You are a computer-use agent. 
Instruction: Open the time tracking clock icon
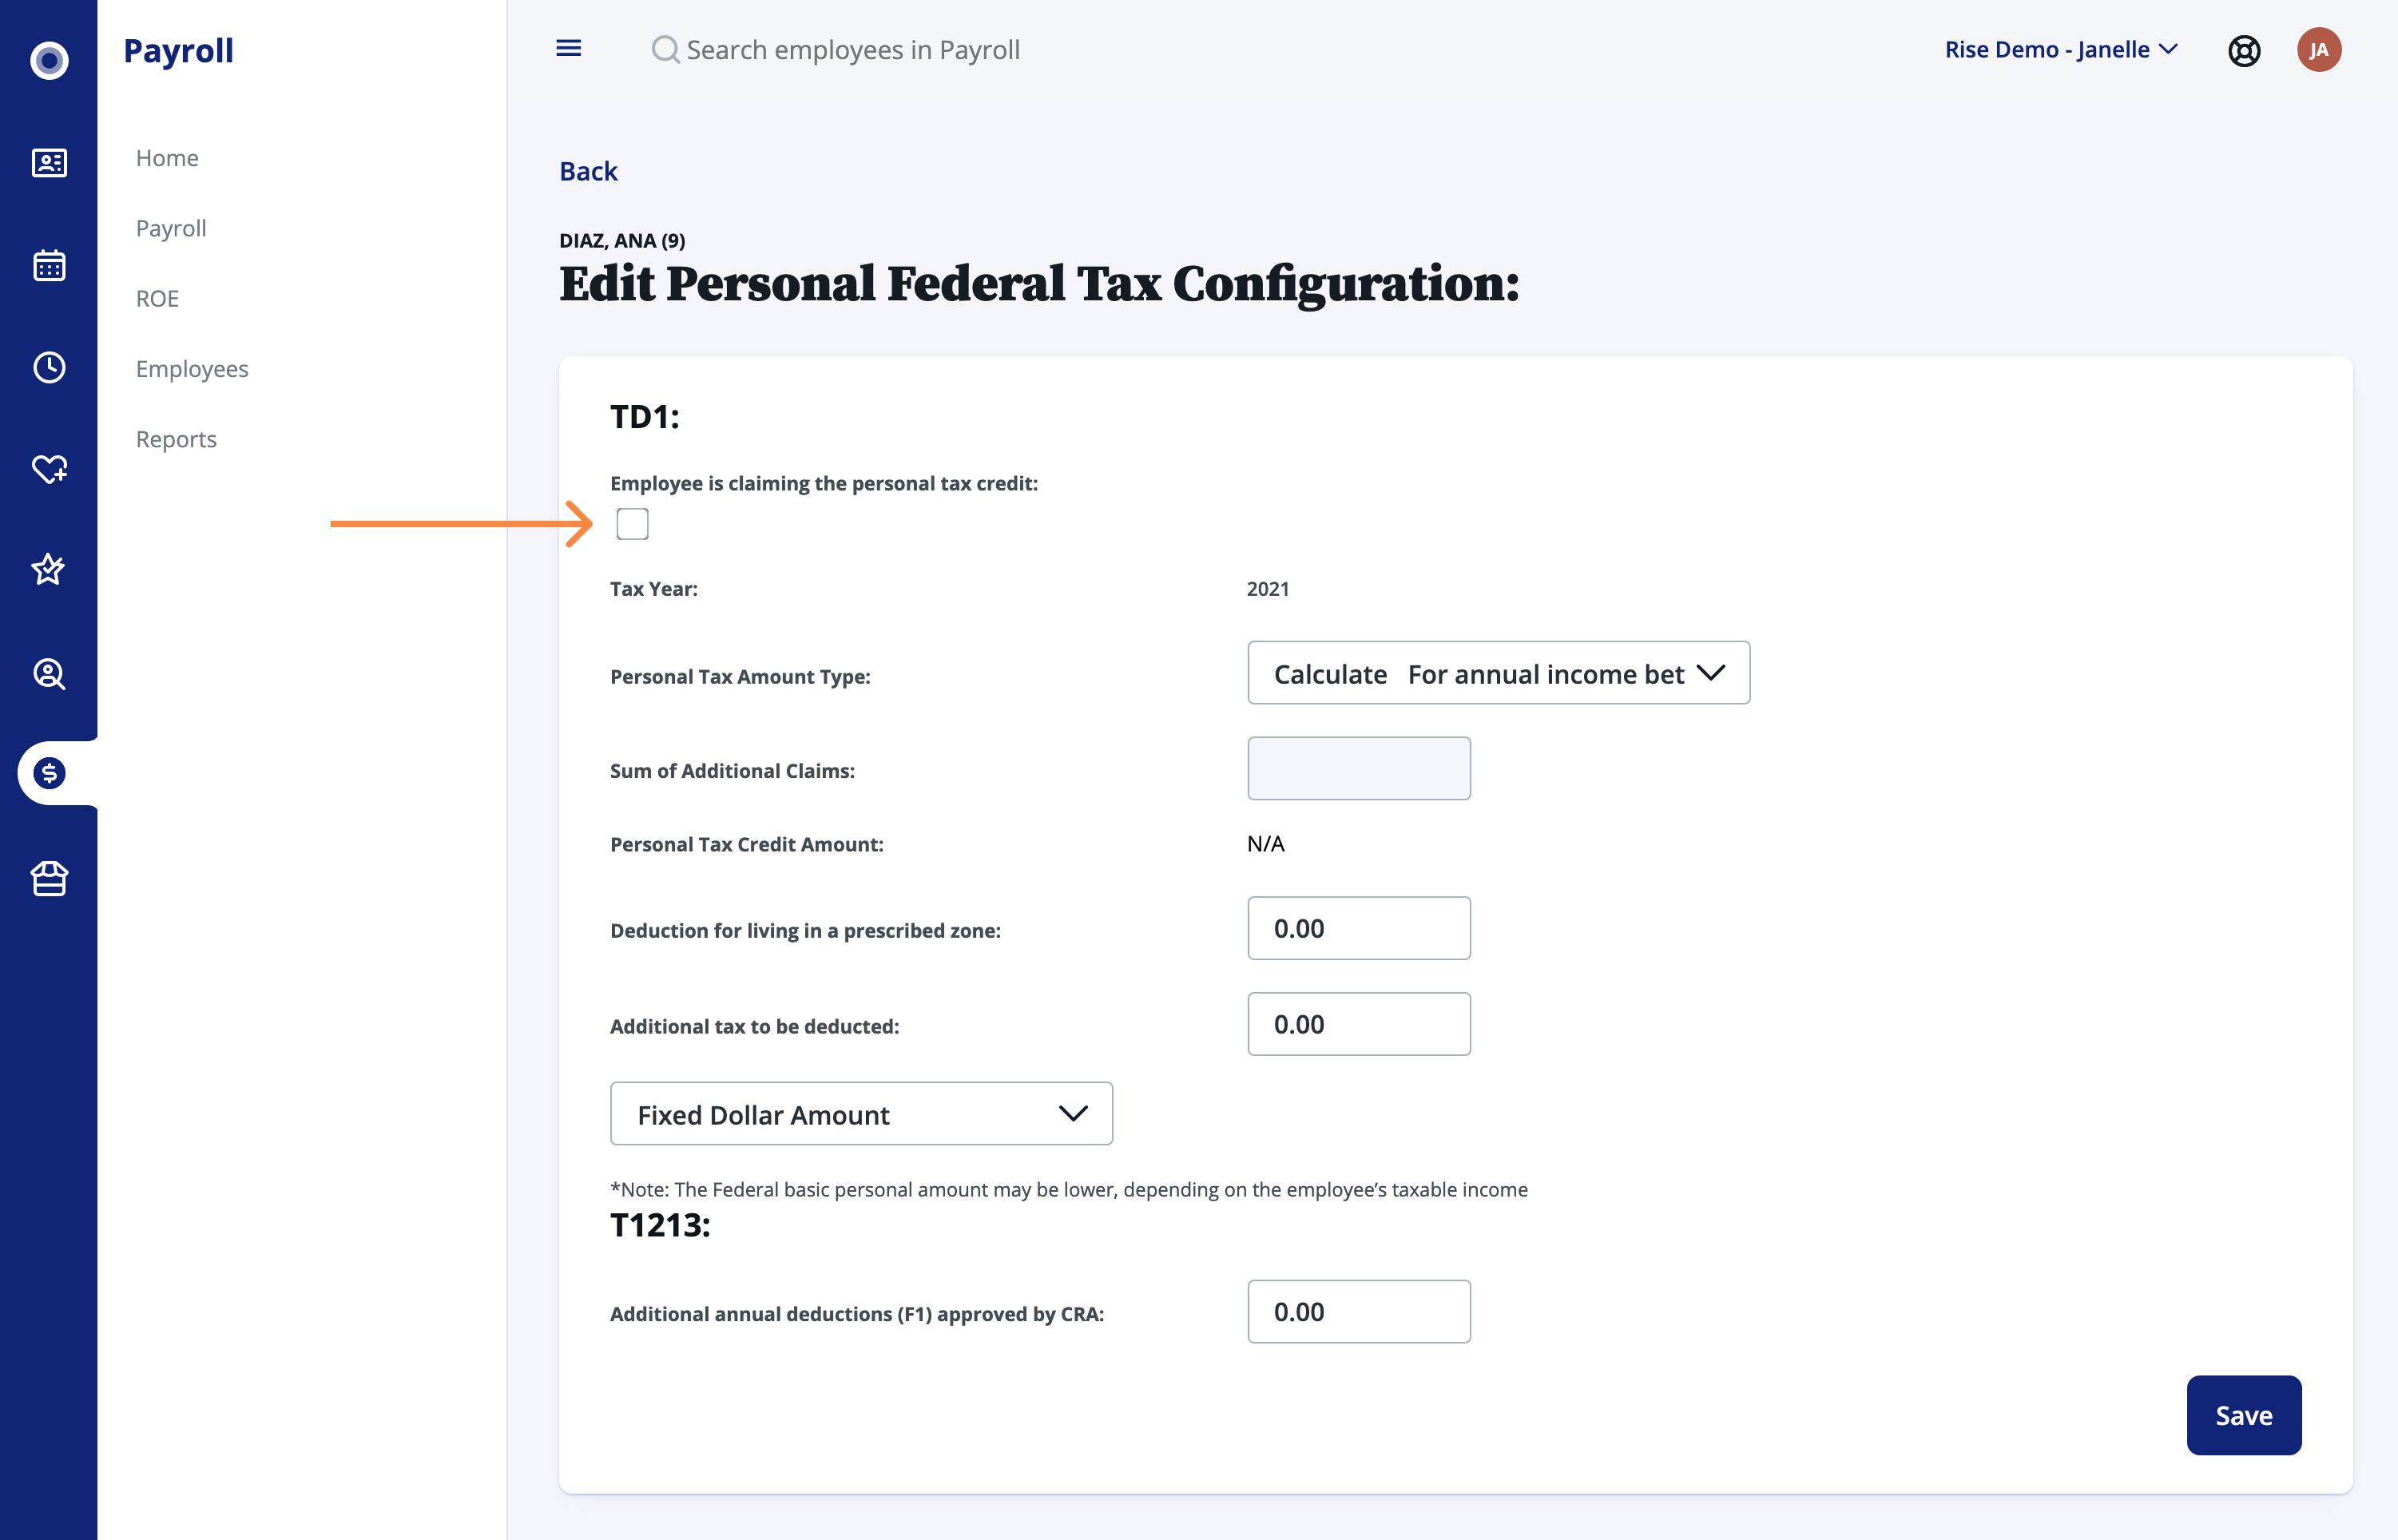(49, 367)
